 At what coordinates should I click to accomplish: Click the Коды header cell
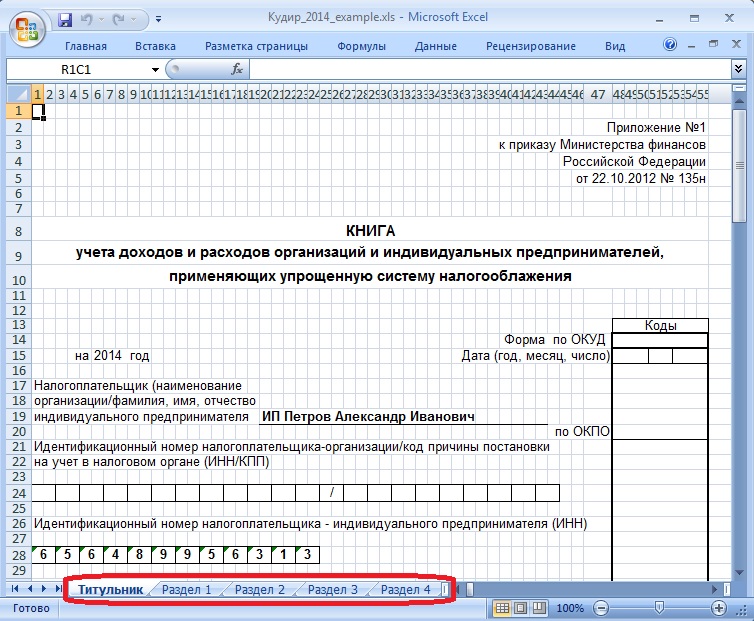[x=660, y=325]
